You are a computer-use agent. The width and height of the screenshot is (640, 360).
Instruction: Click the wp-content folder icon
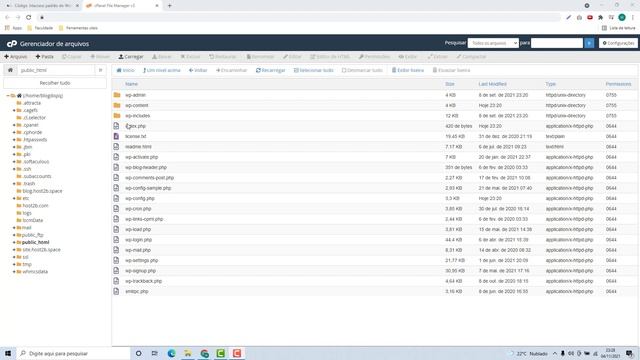(117, 105)
